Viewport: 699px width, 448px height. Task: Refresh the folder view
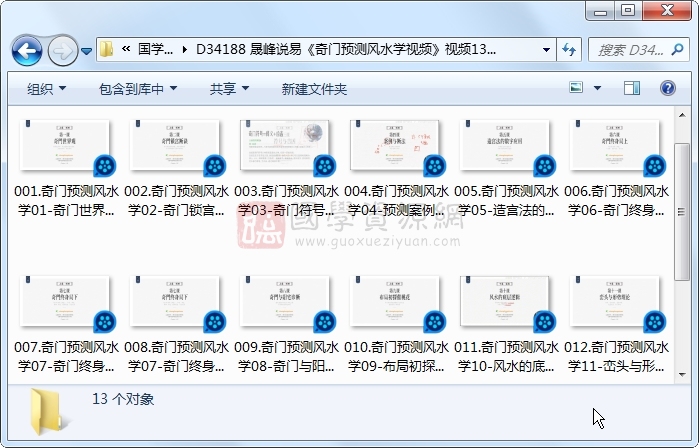[569, 49]
